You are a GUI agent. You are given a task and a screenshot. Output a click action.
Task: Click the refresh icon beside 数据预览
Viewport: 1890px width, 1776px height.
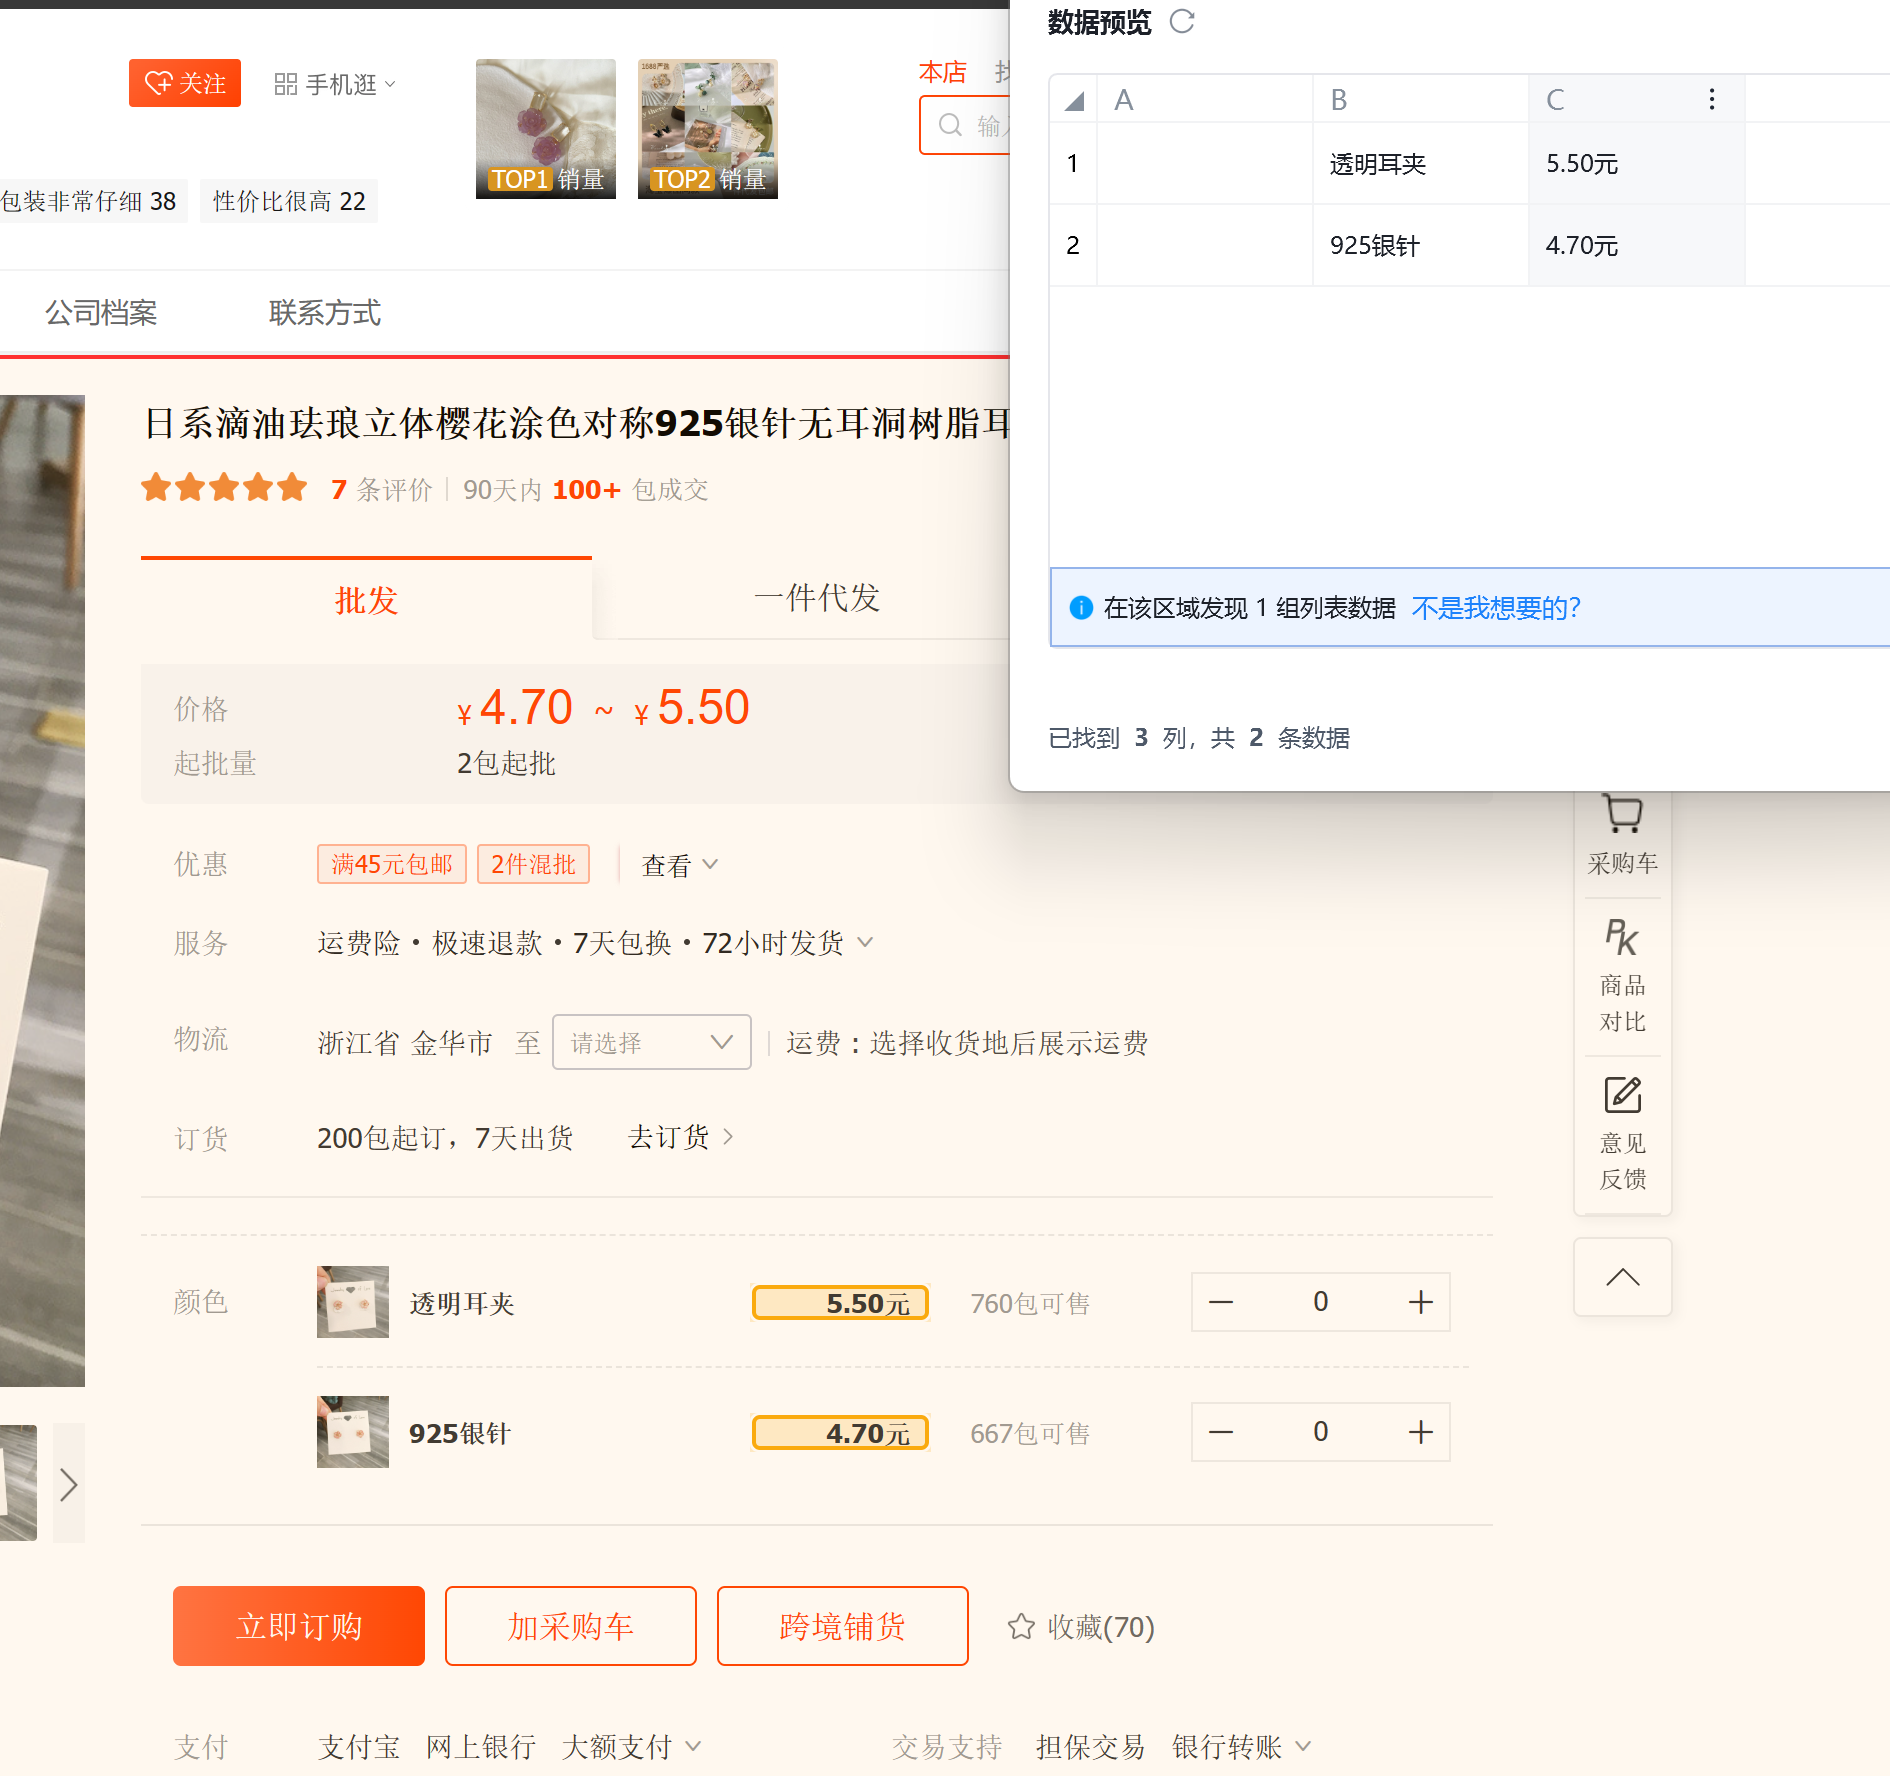click(x=1182, y=22)
